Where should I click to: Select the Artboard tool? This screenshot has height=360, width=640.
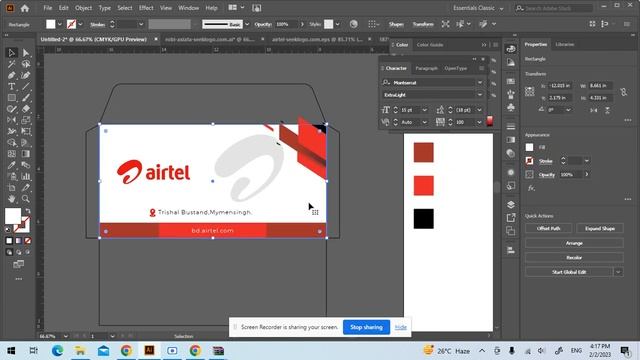click(x=11, y=187)
